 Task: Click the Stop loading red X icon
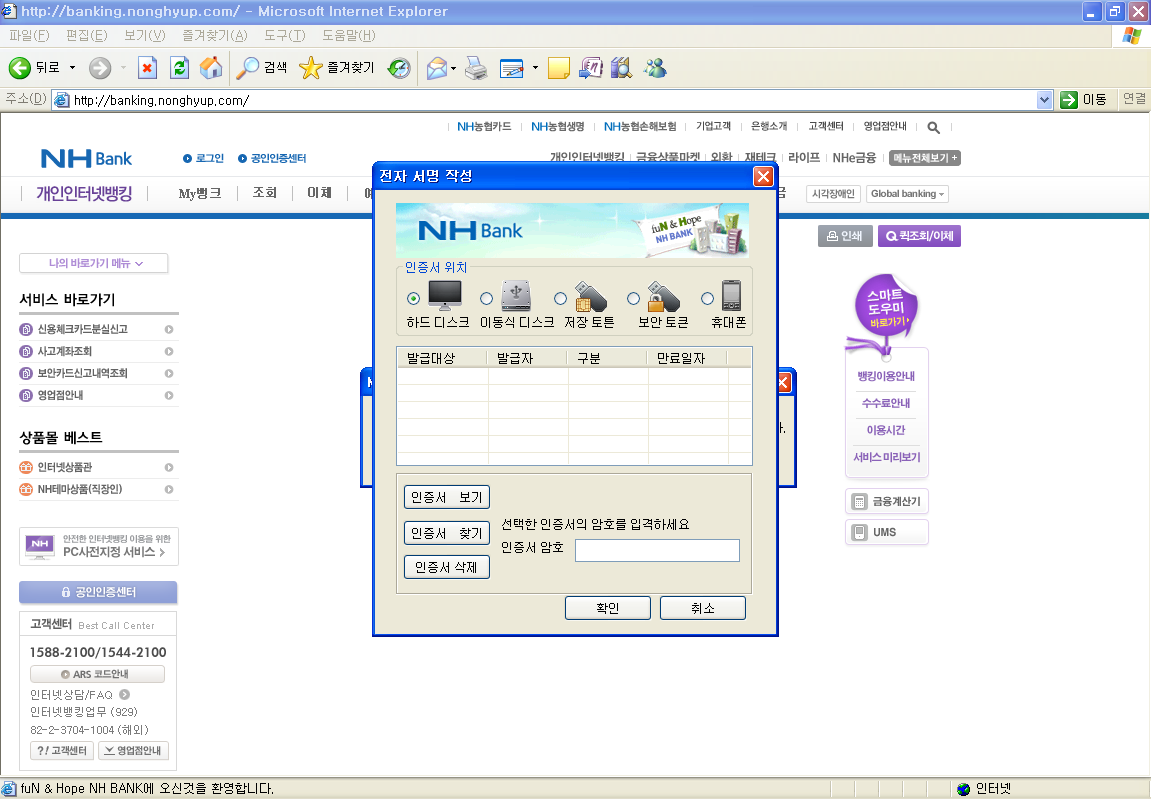pyautogui.click(x=148, y=68)
